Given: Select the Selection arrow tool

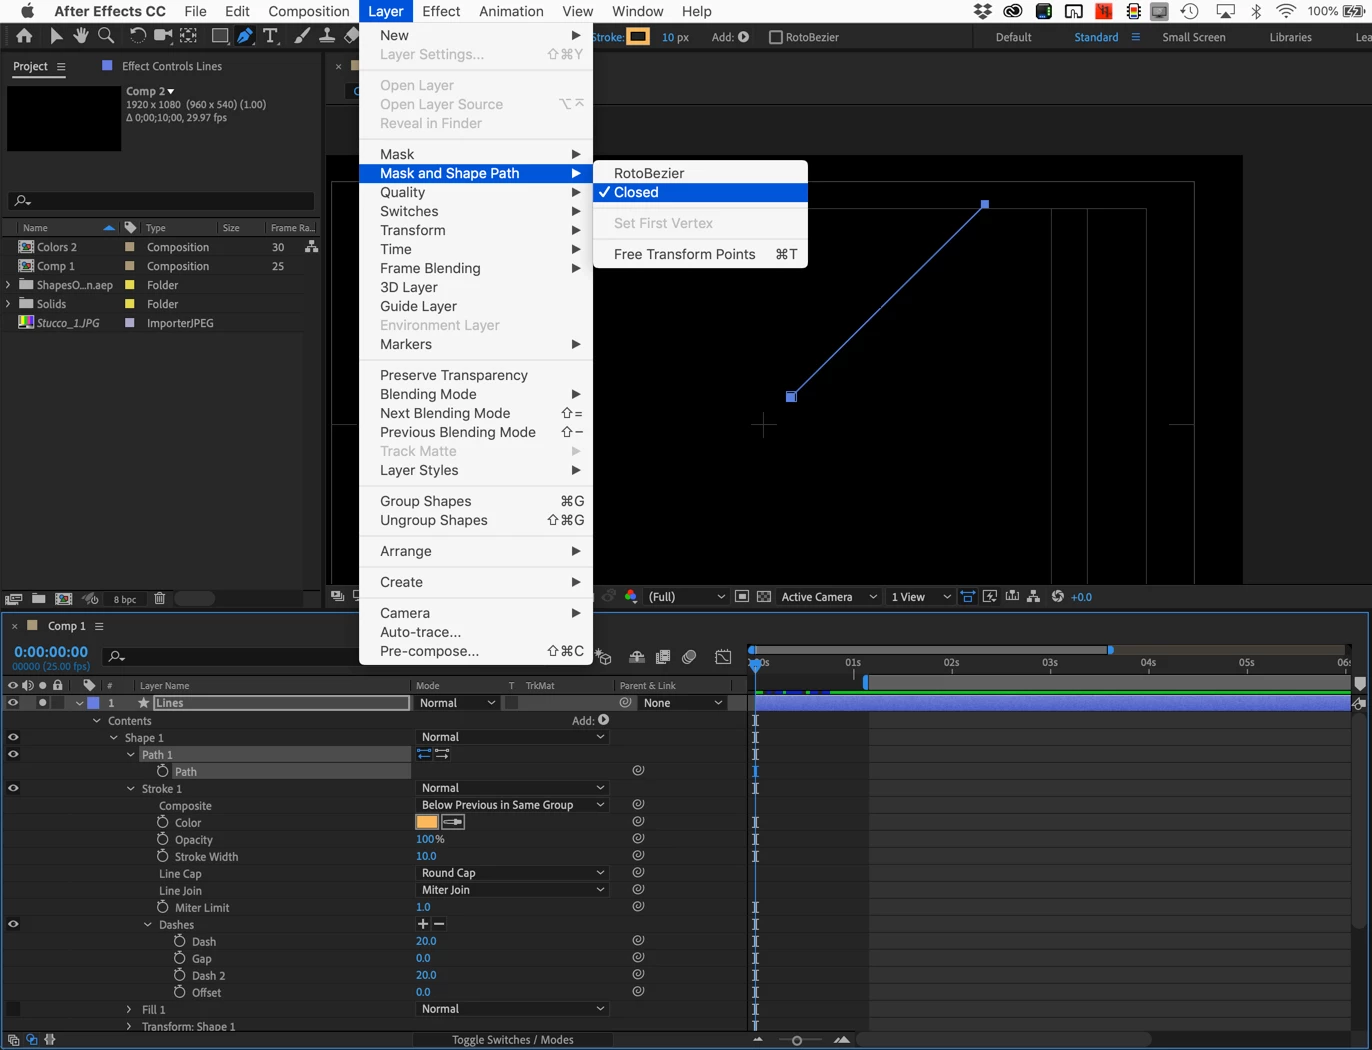Looking at the screenshot, I should pos(56,36).
